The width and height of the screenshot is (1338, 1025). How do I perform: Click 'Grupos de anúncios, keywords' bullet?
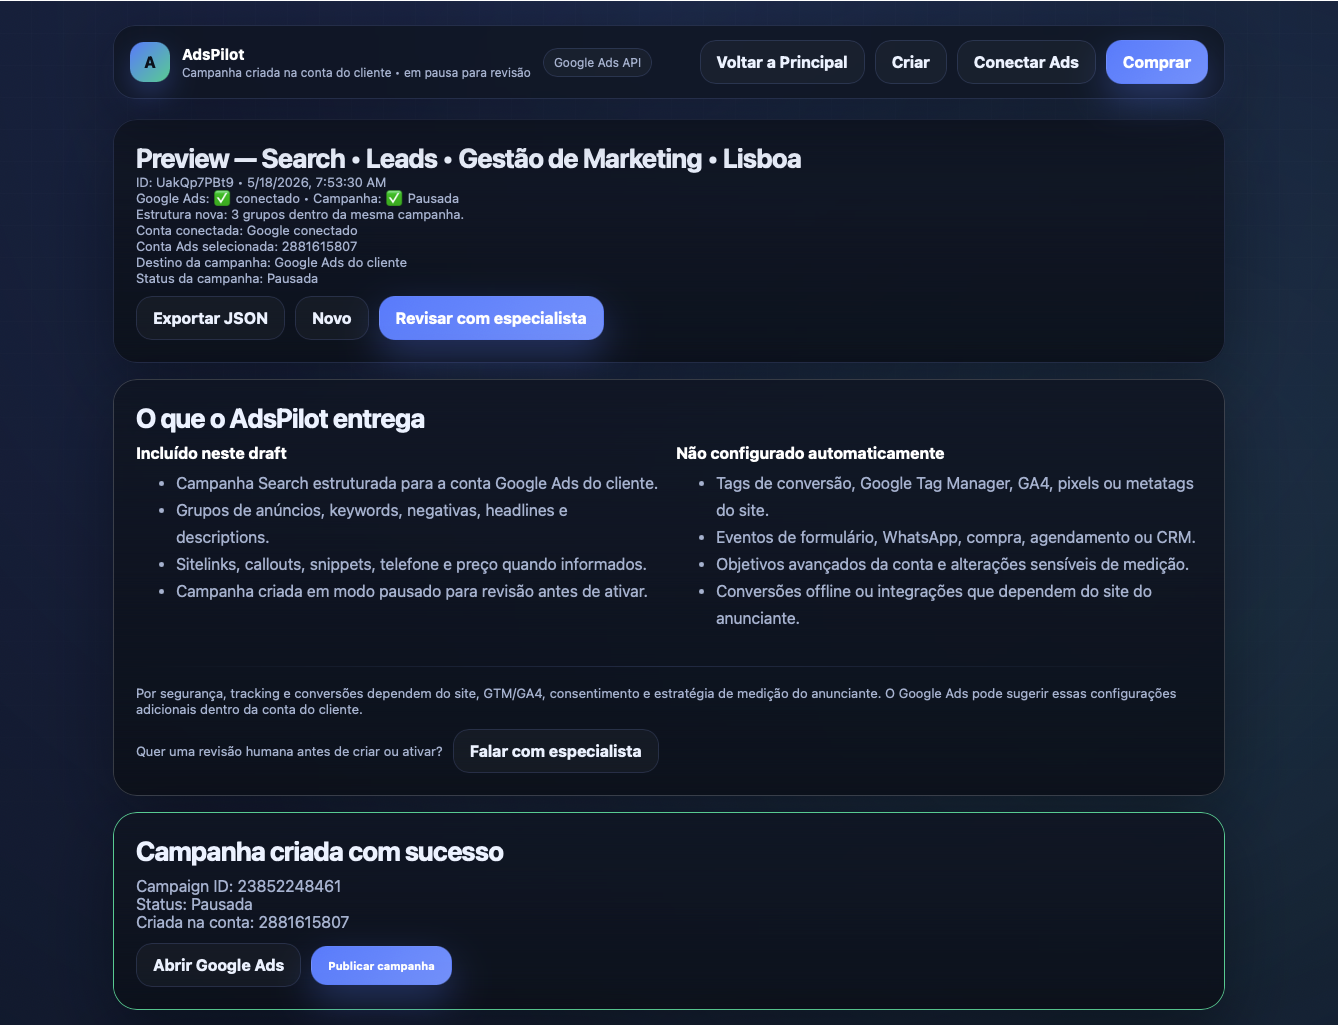tap(372, 524)
